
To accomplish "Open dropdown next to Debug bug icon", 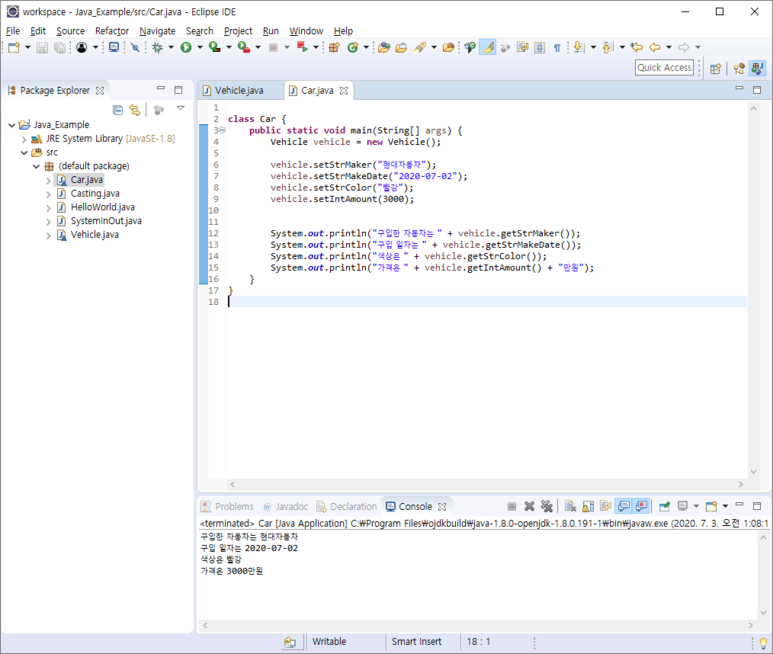I will tap(171, 47).
